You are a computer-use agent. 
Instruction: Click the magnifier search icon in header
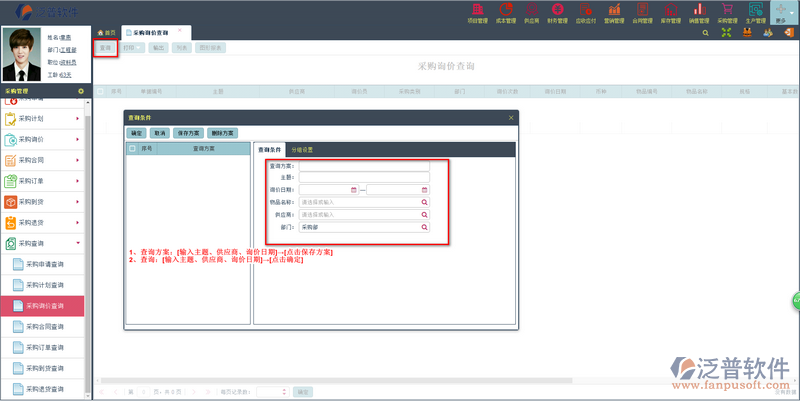coord(705,33)
